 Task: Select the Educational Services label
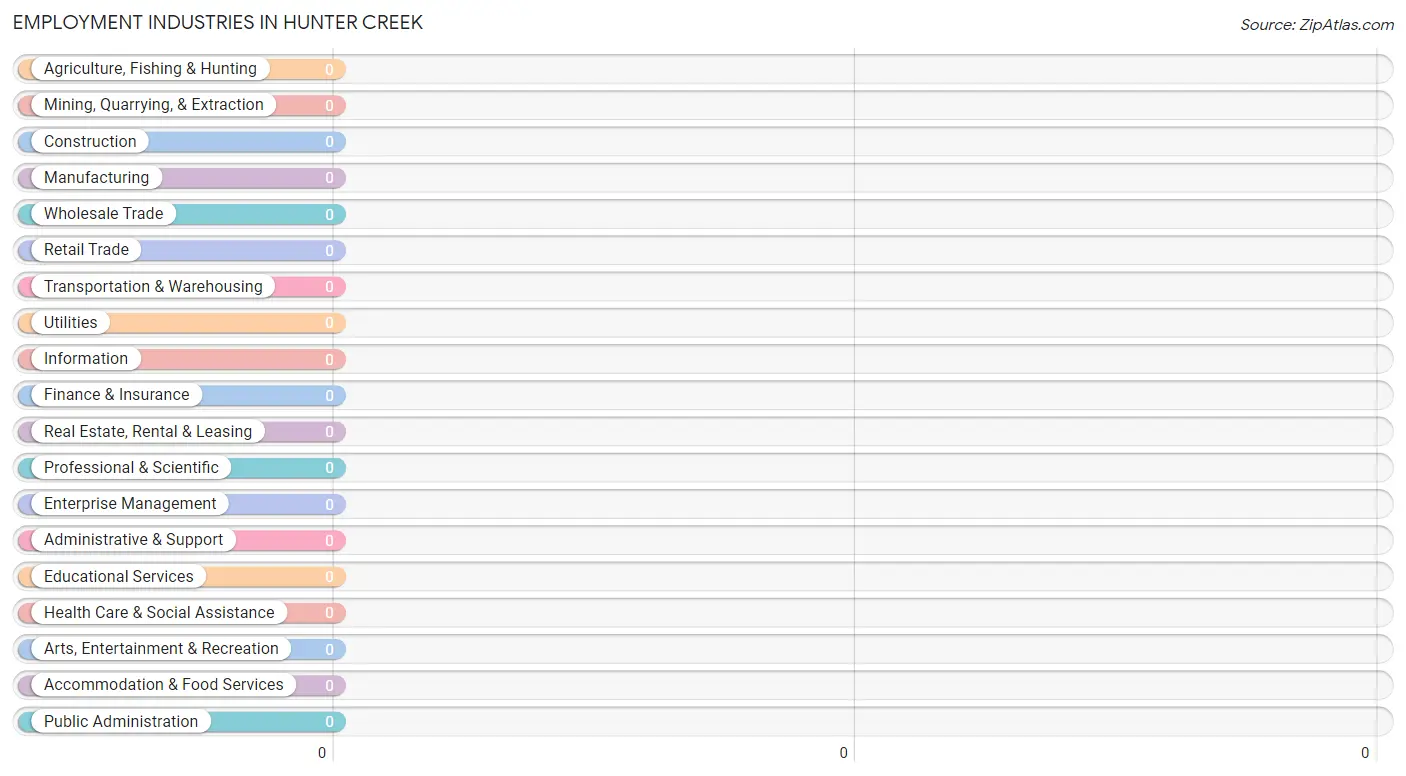[119, 577]
